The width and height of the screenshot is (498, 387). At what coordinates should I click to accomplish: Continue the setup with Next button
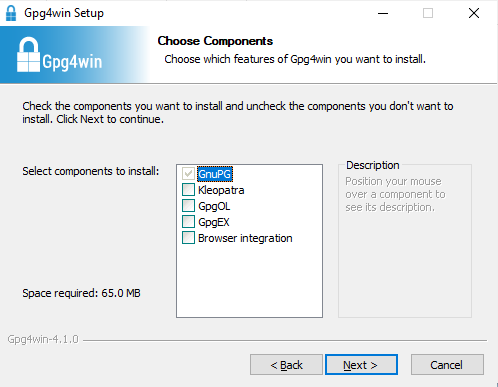(361, 365)
